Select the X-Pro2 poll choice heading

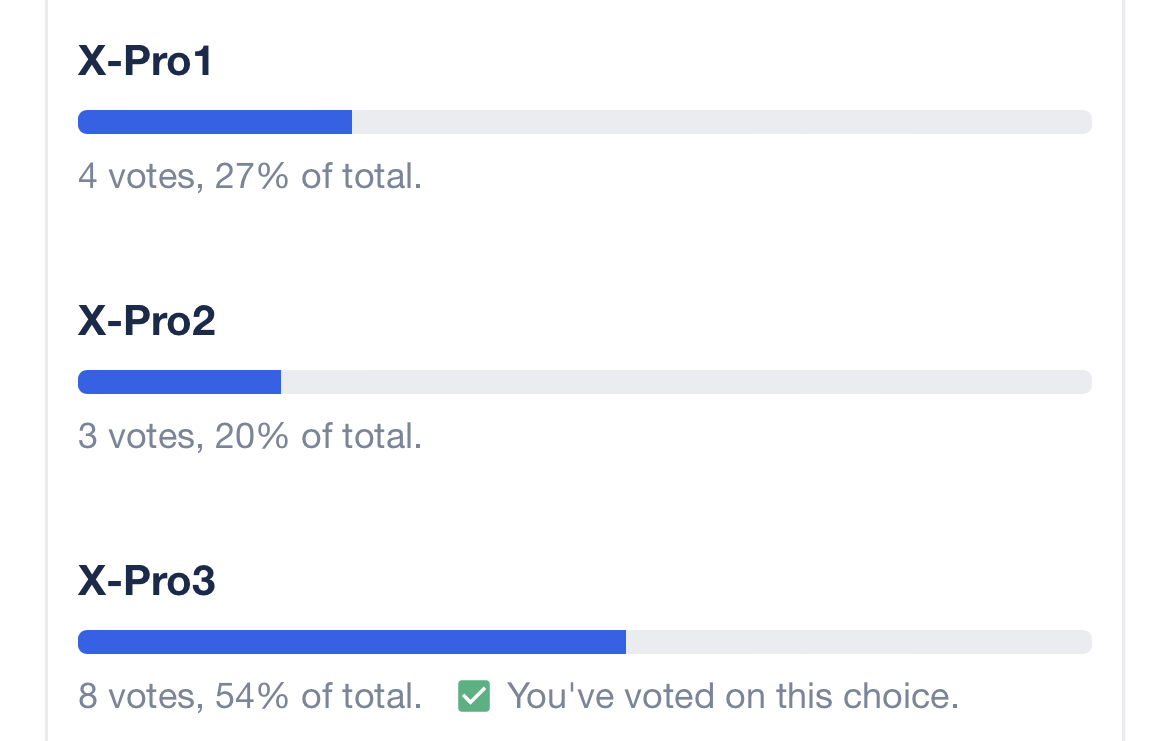coord(147,322)
